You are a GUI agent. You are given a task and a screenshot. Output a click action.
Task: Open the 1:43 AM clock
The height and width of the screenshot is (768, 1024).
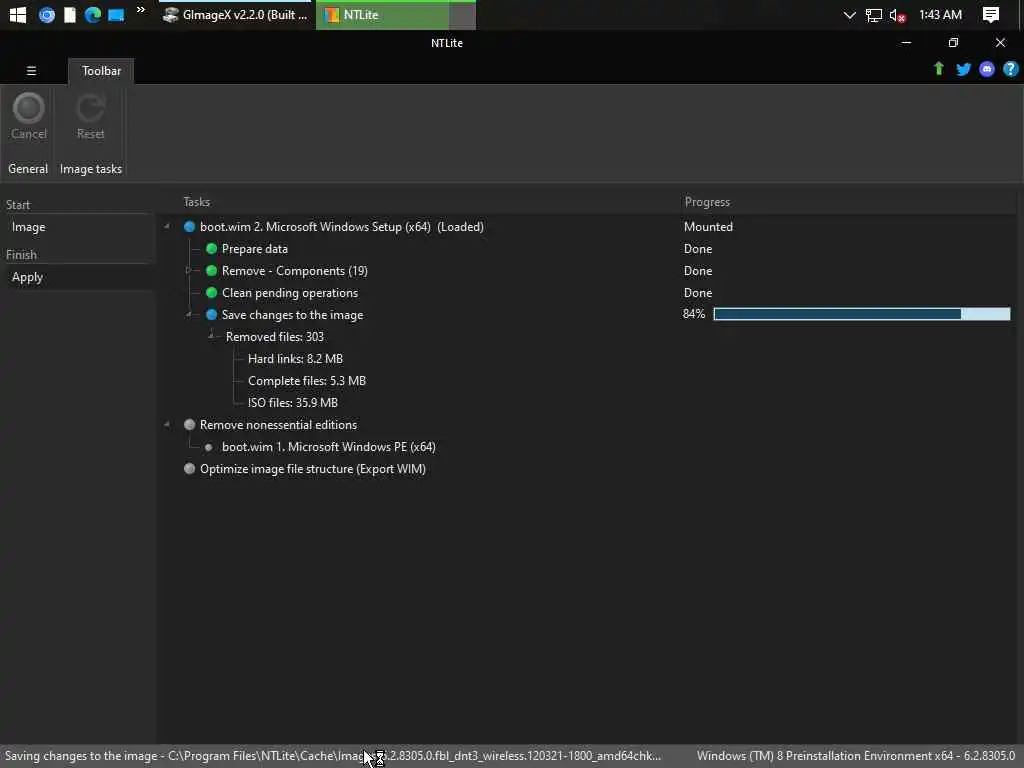[x=940, y=14]
